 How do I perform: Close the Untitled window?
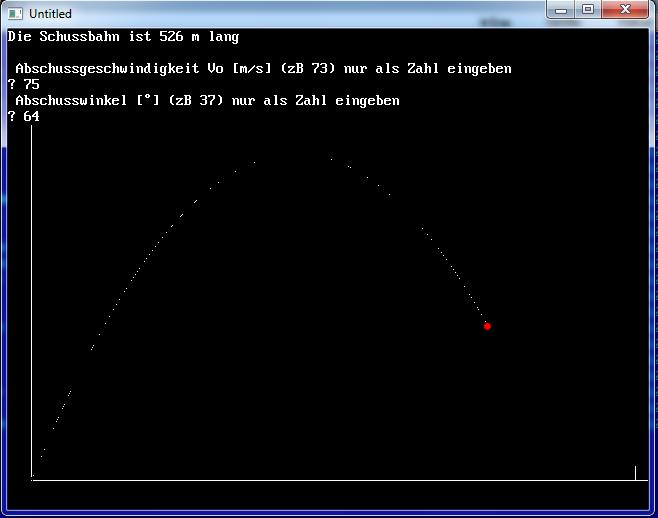pyautogui.click(x=625, y=10)
